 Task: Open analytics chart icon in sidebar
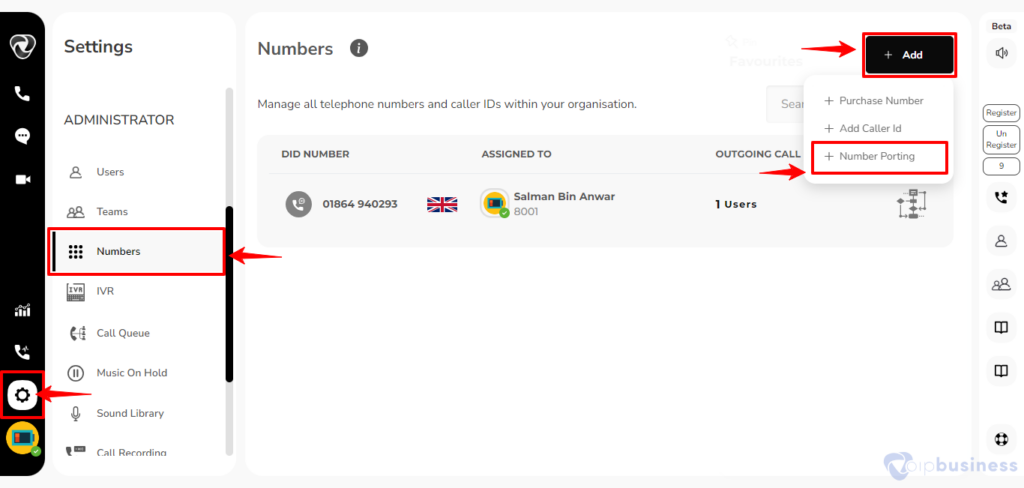coord(22,310)
